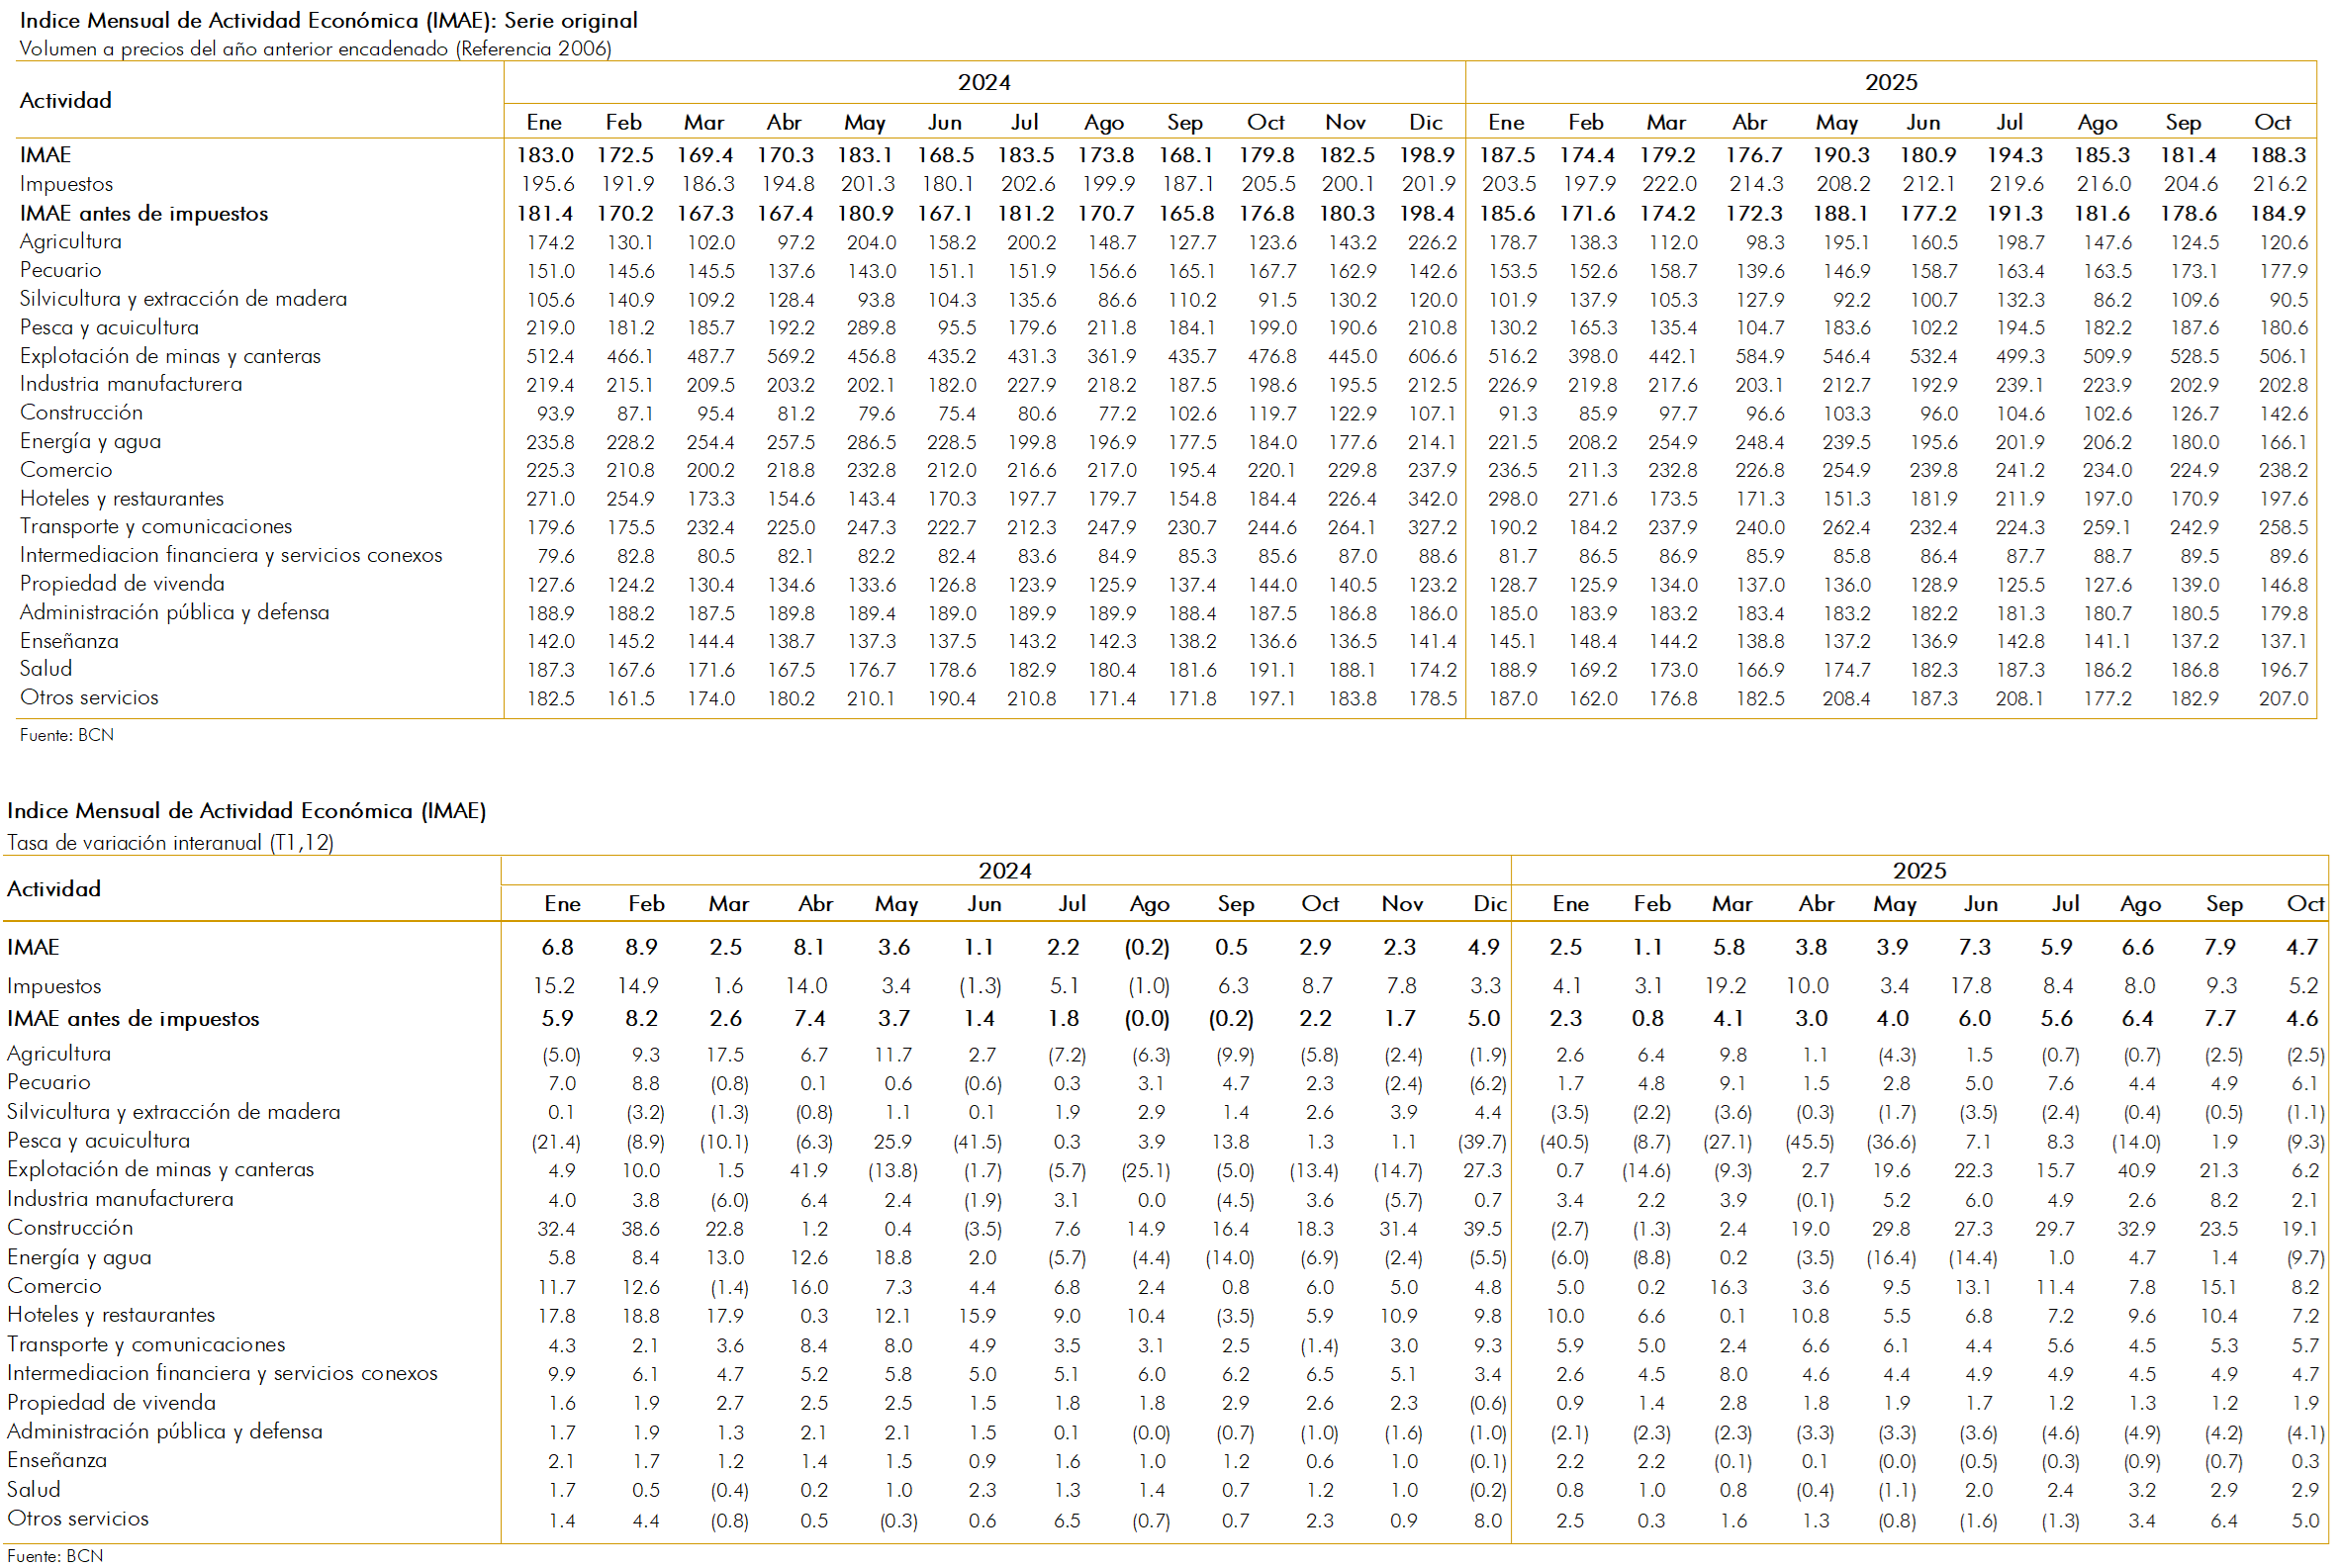
Task: Select 'IMAE antes de impuestos' in bottom table
Action: coord(133,1018)
